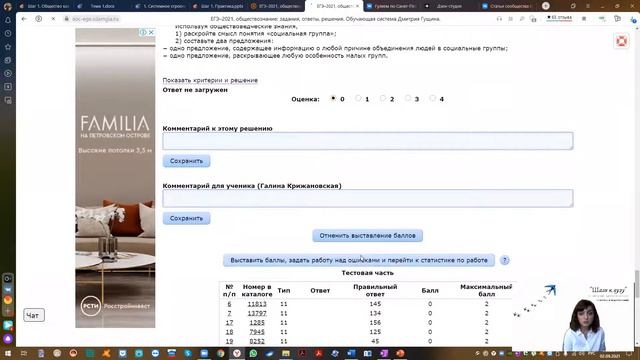Open catalog number 7945 link
The width and height of the screenshot is (640, 360).
(257, 332)
